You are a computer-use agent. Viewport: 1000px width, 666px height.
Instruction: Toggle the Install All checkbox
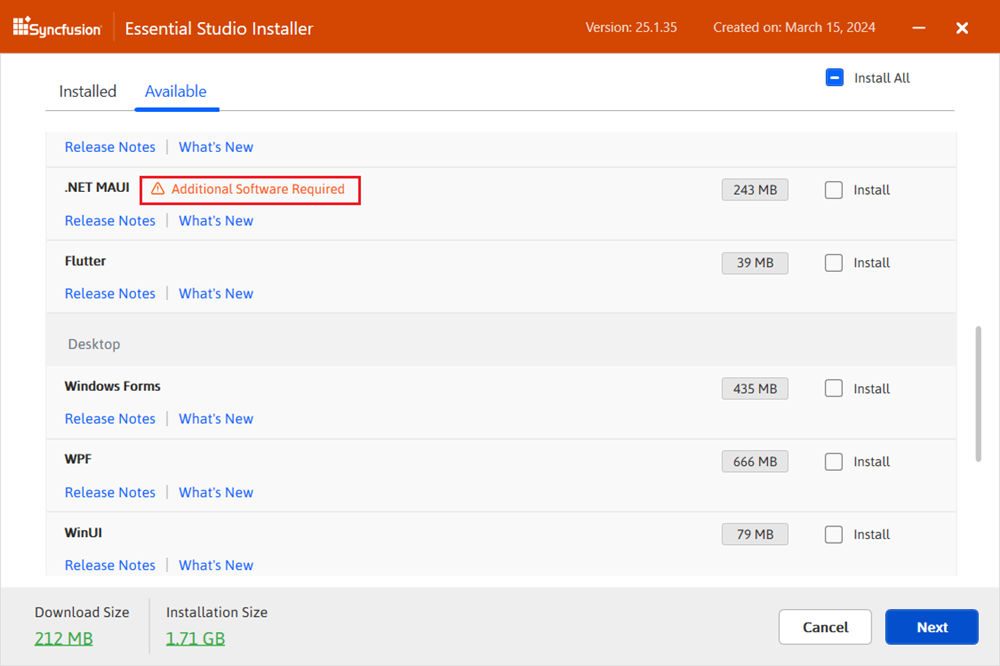[835, 78]
